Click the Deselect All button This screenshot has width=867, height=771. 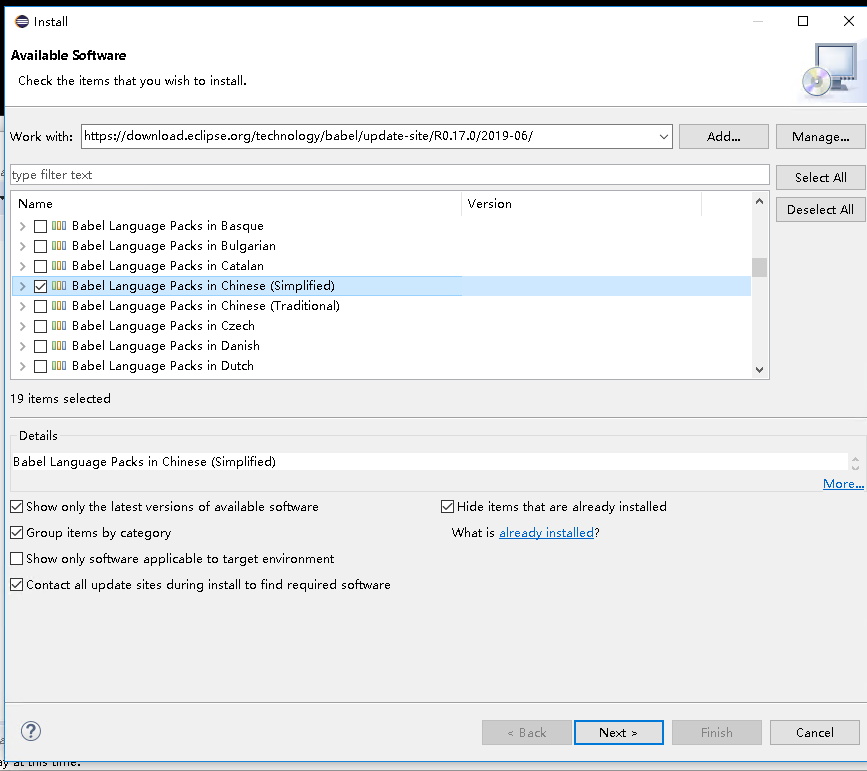[x=821, y=210]
